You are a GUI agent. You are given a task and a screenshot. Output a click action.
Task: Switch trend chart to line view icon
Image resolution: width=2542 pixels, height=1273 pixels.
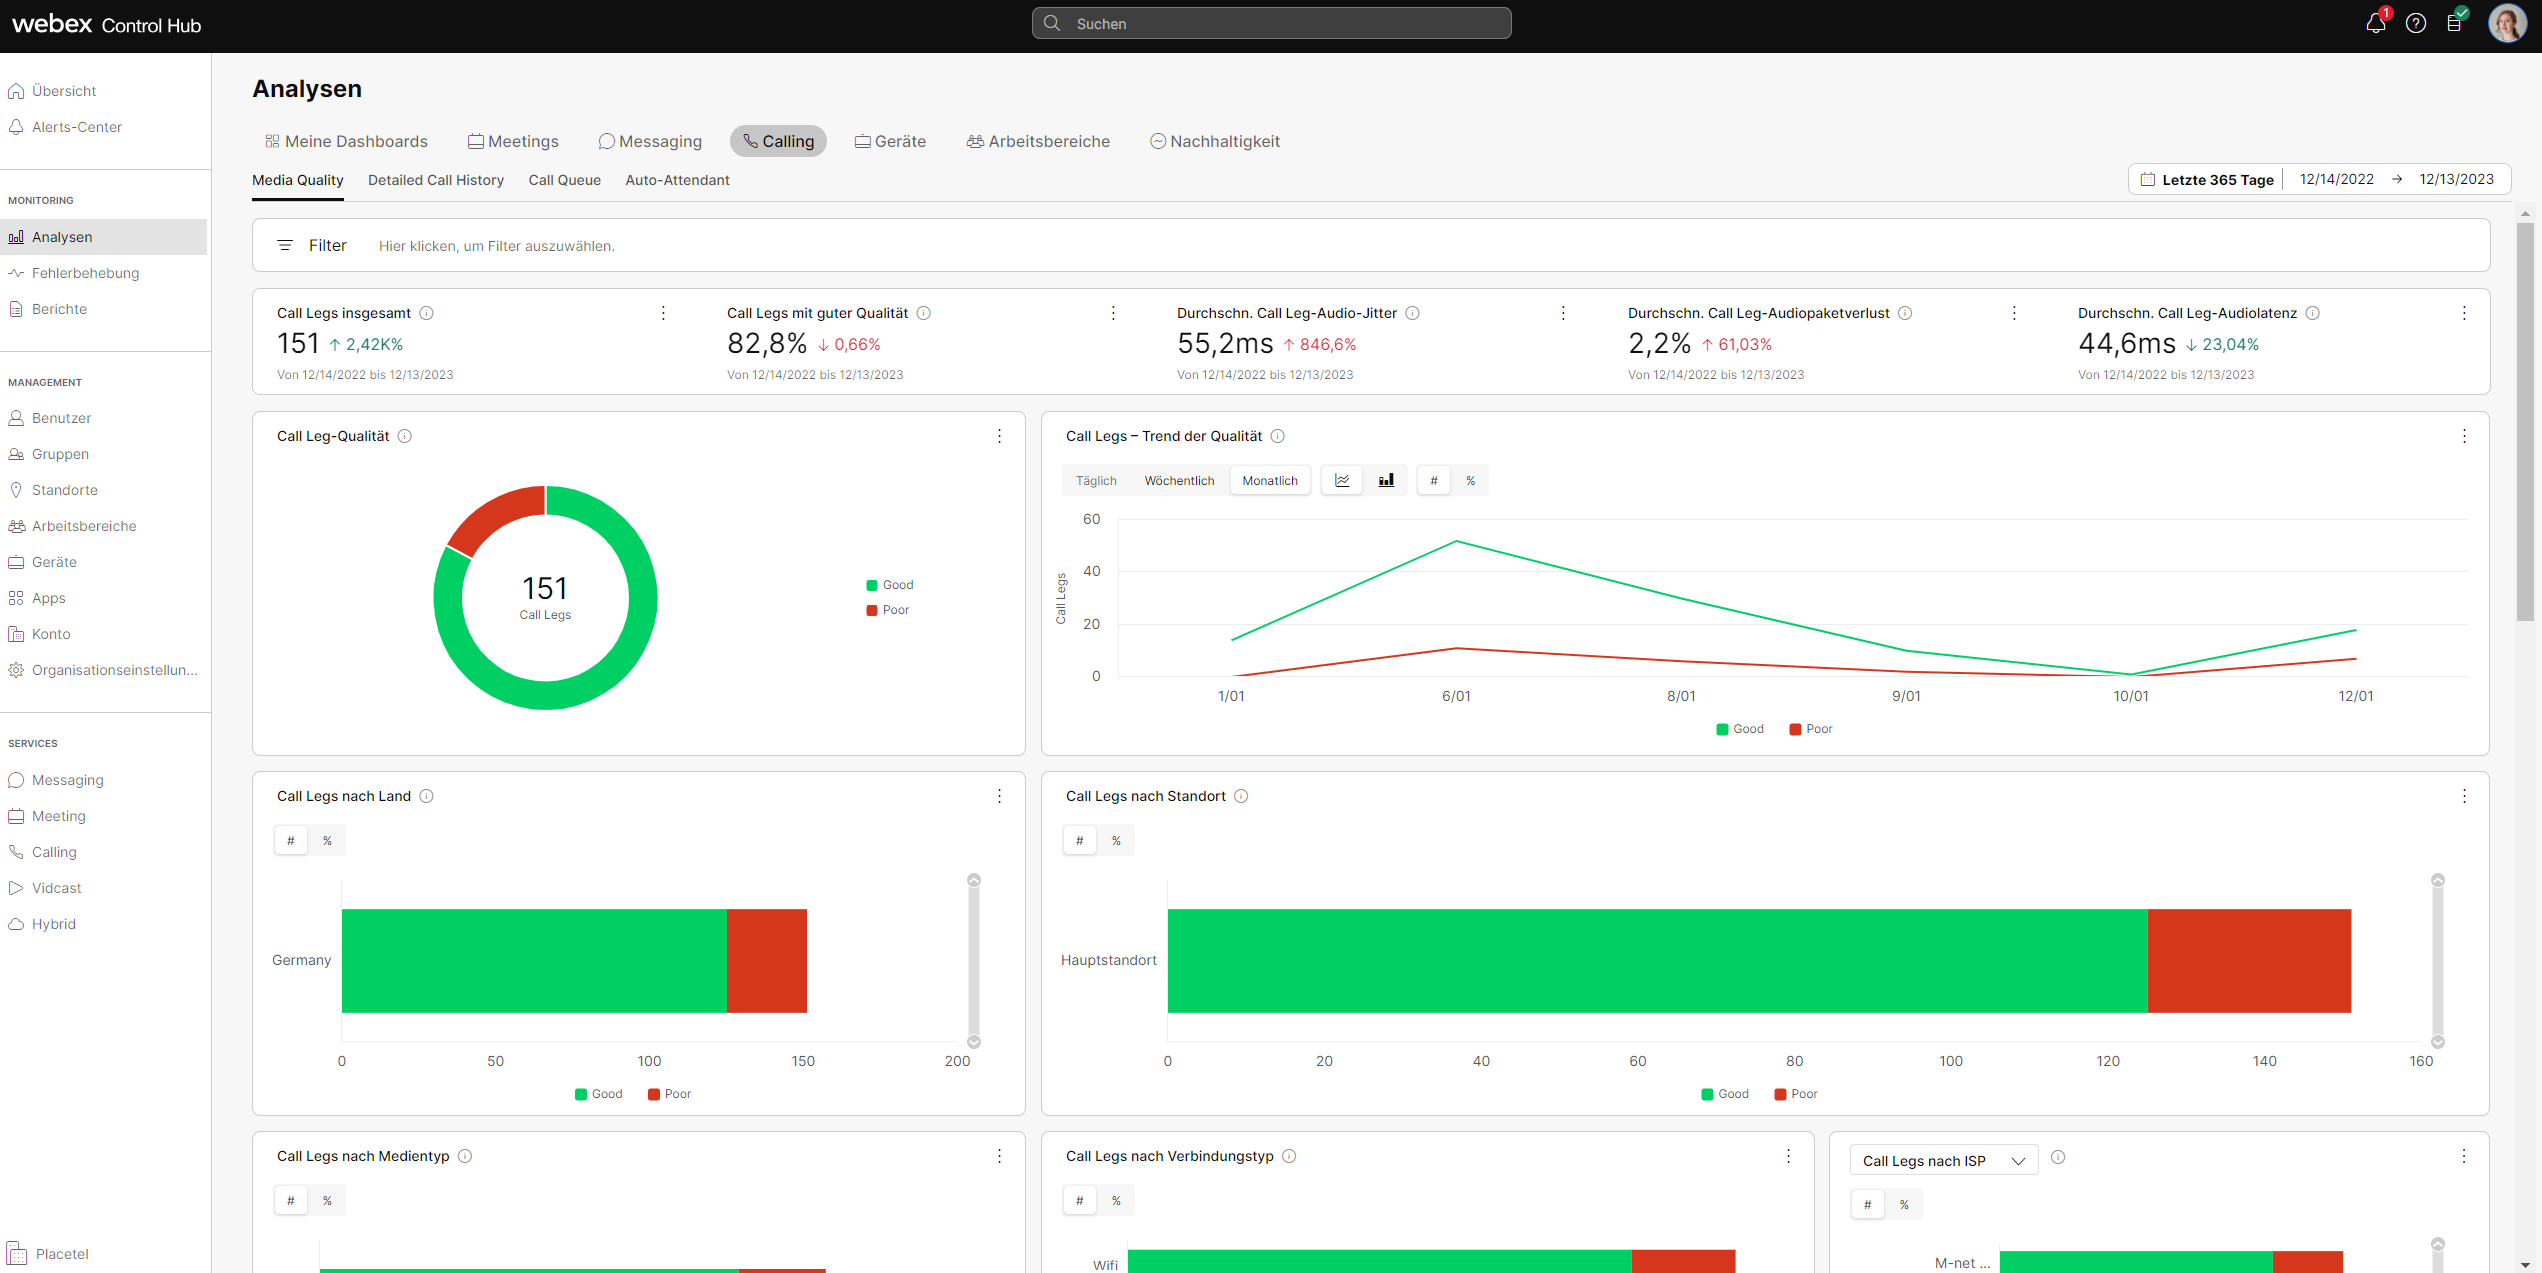pos(1342,481)
